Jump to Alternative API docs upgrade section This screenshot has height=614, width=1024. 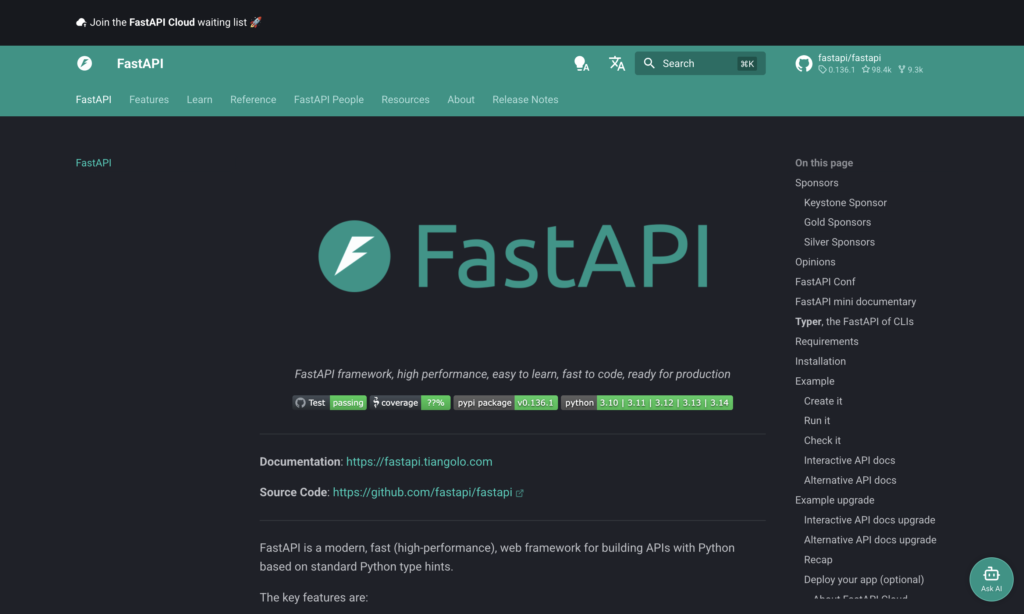click(870, 540)
